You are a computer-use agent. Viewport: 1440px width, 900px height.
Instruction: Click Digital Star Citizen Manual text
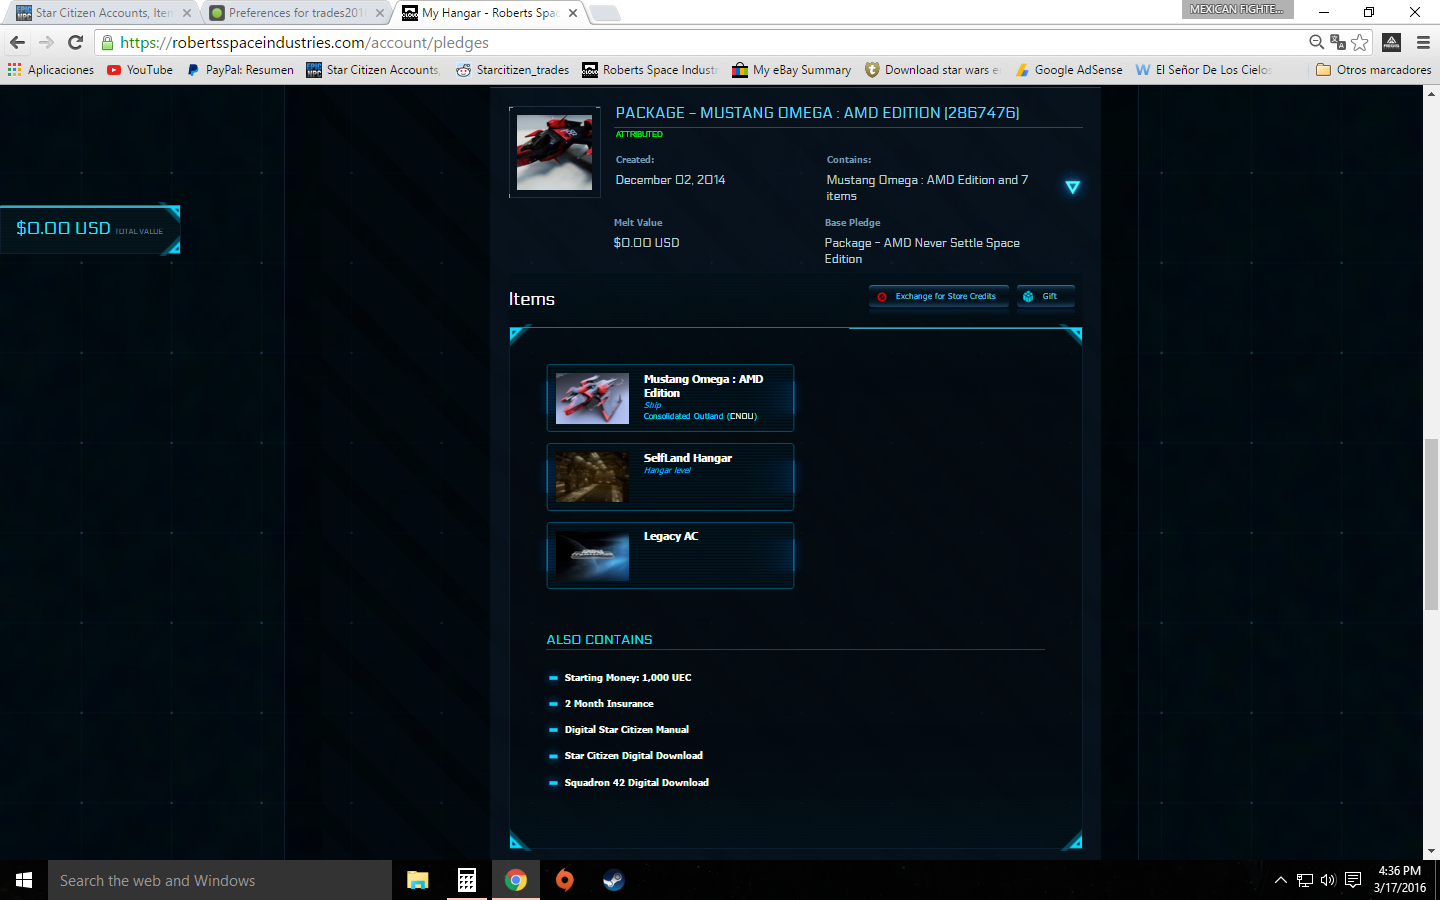(626, 730)
